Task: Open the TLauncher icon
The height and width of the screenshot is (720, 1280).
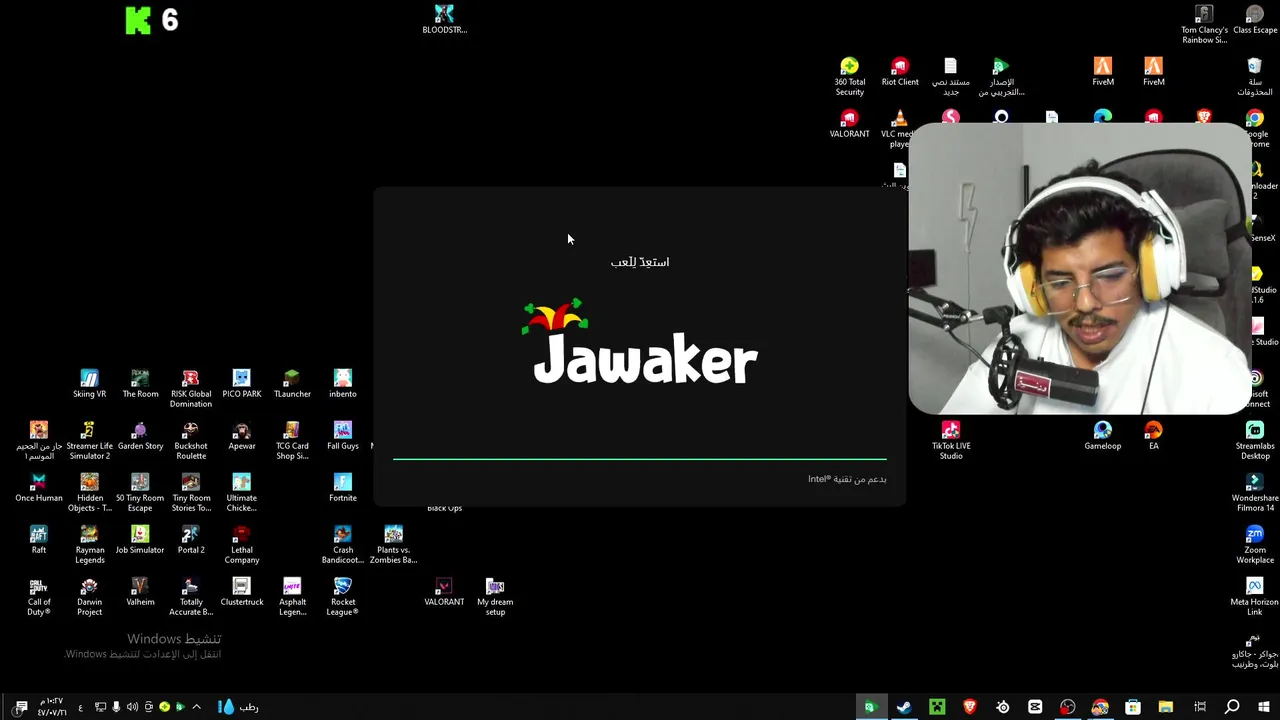Action: tap(292, 383)
